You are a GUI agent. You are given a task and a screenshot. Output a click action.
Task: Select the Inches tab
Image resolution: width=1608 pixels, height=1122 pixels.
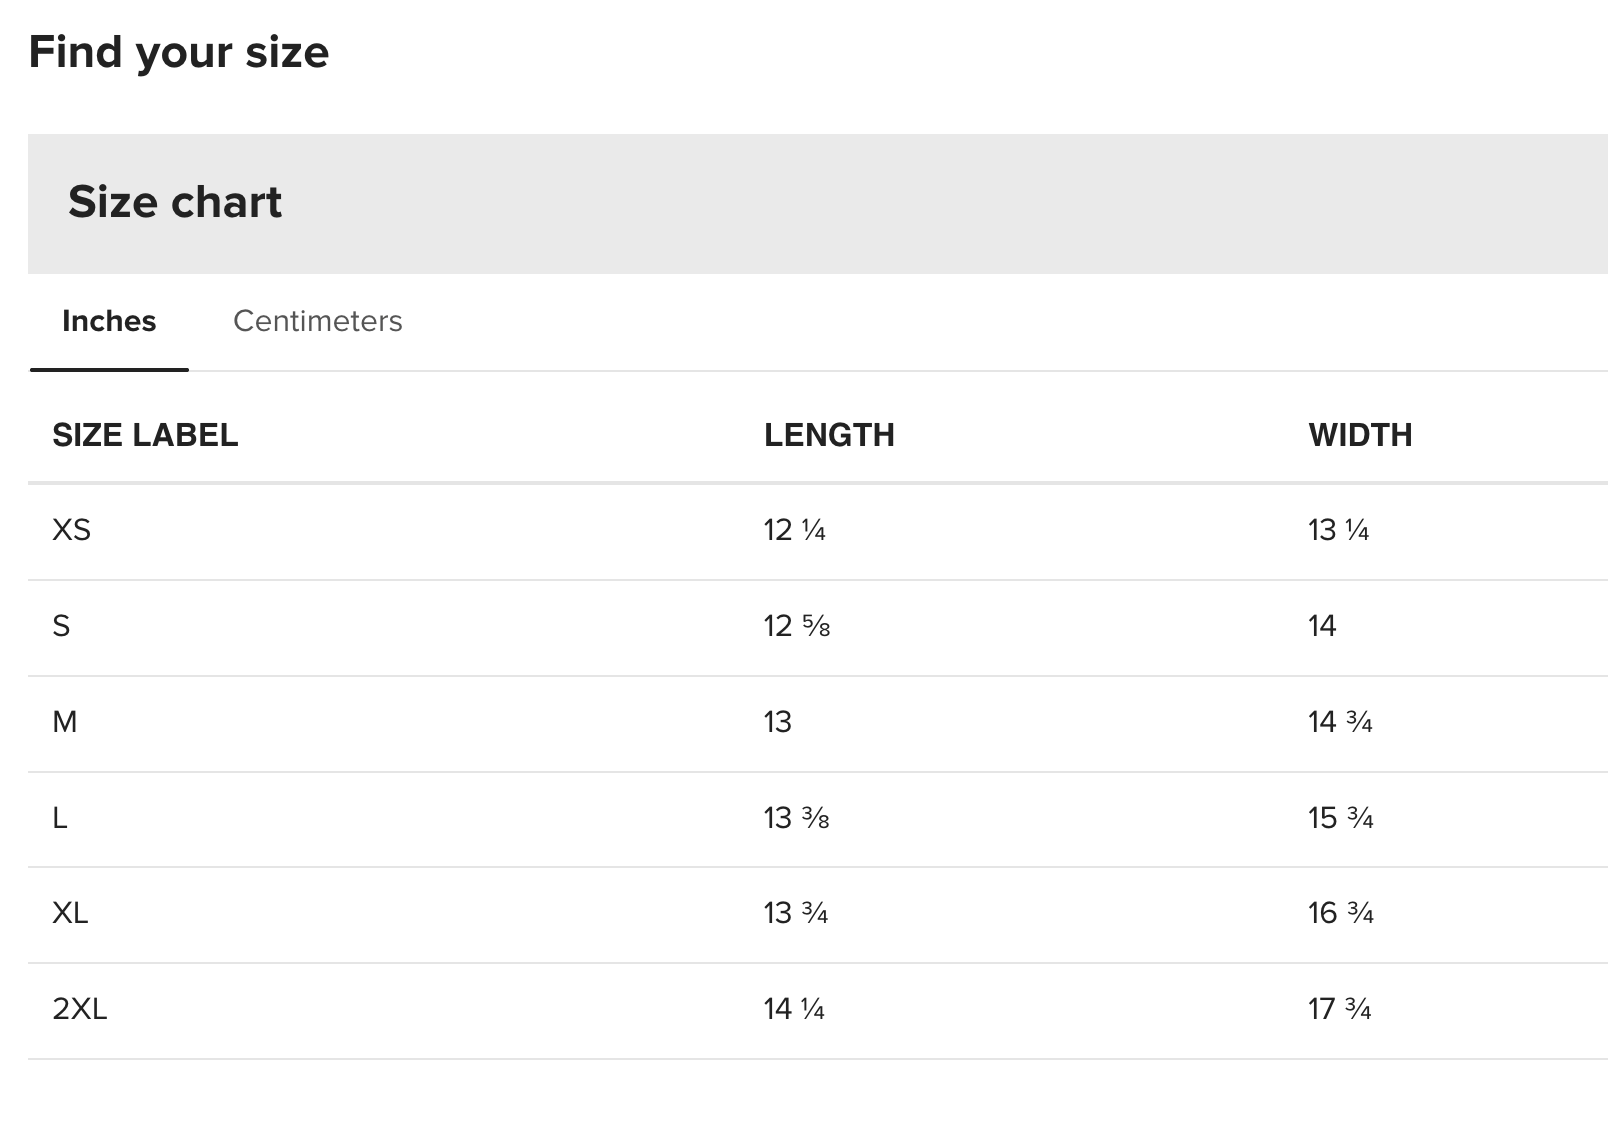(x=109, y=321)
